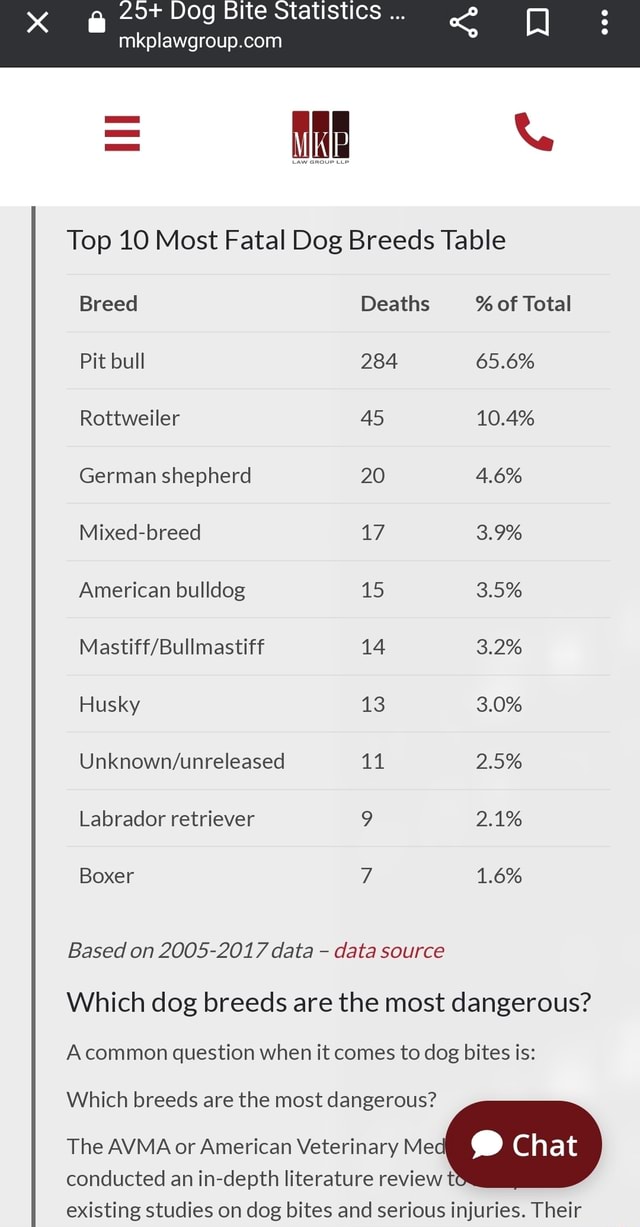The image size is (640, 1227).
Task: Tap the bookmark icon to save this page
Action: [x=539, y=22]
